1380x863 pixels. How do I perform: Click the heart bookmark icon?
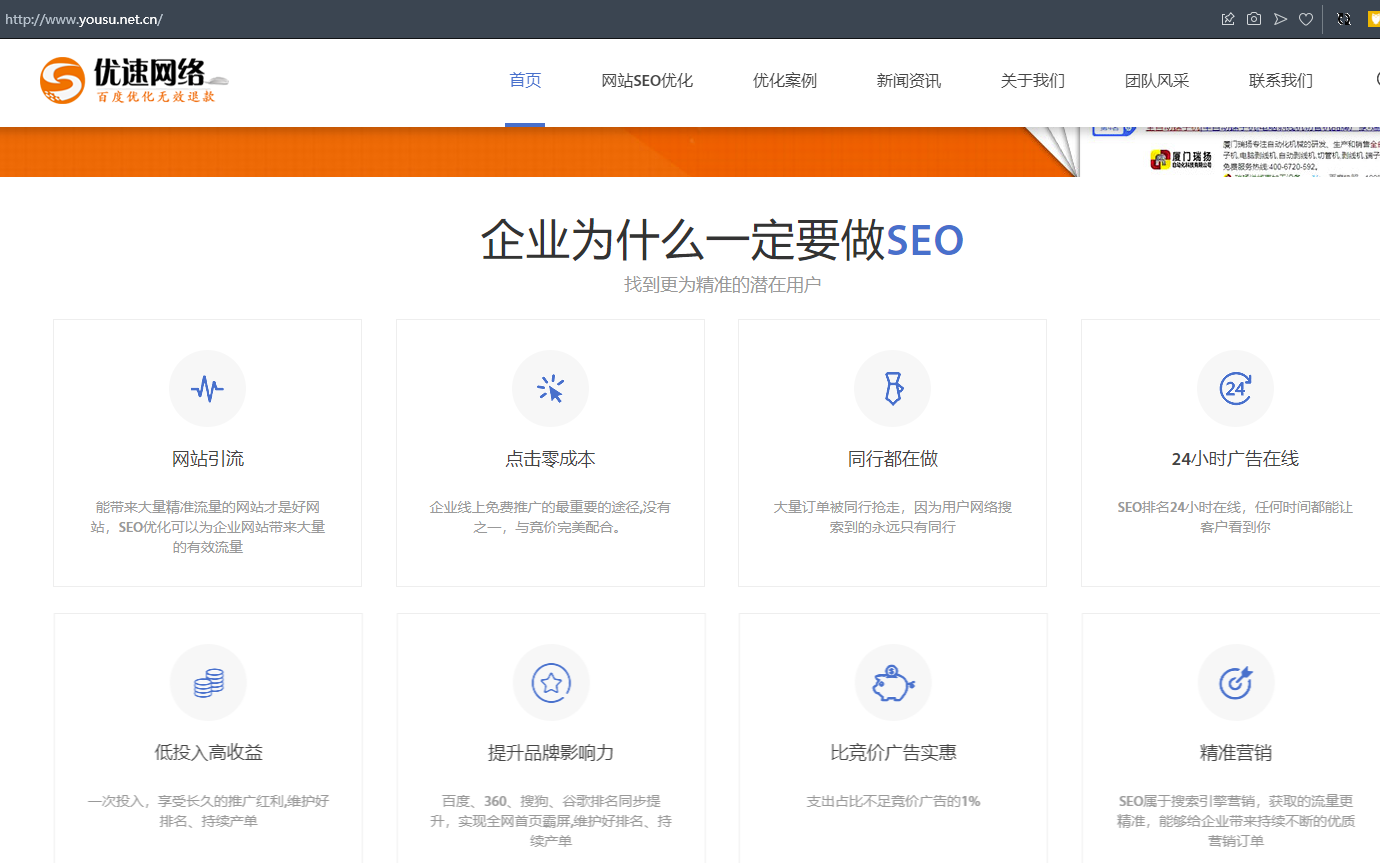[1306, 19]
